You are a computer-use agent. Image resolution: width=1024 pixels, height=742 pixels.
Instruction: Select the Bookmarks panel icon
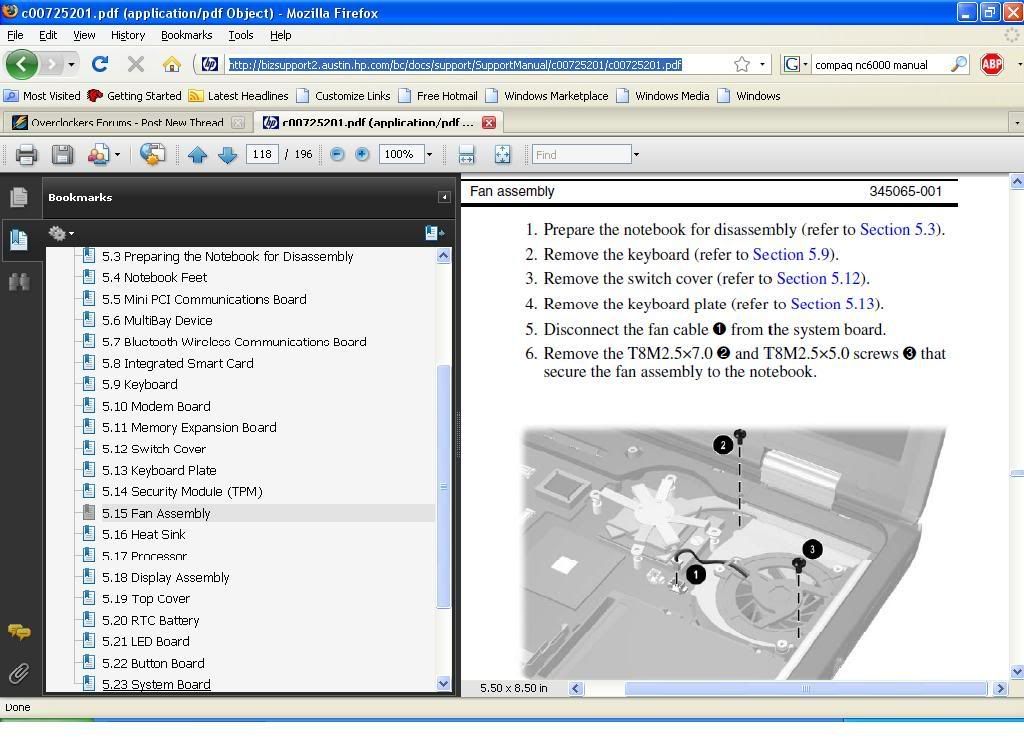[x=19, y=240]
